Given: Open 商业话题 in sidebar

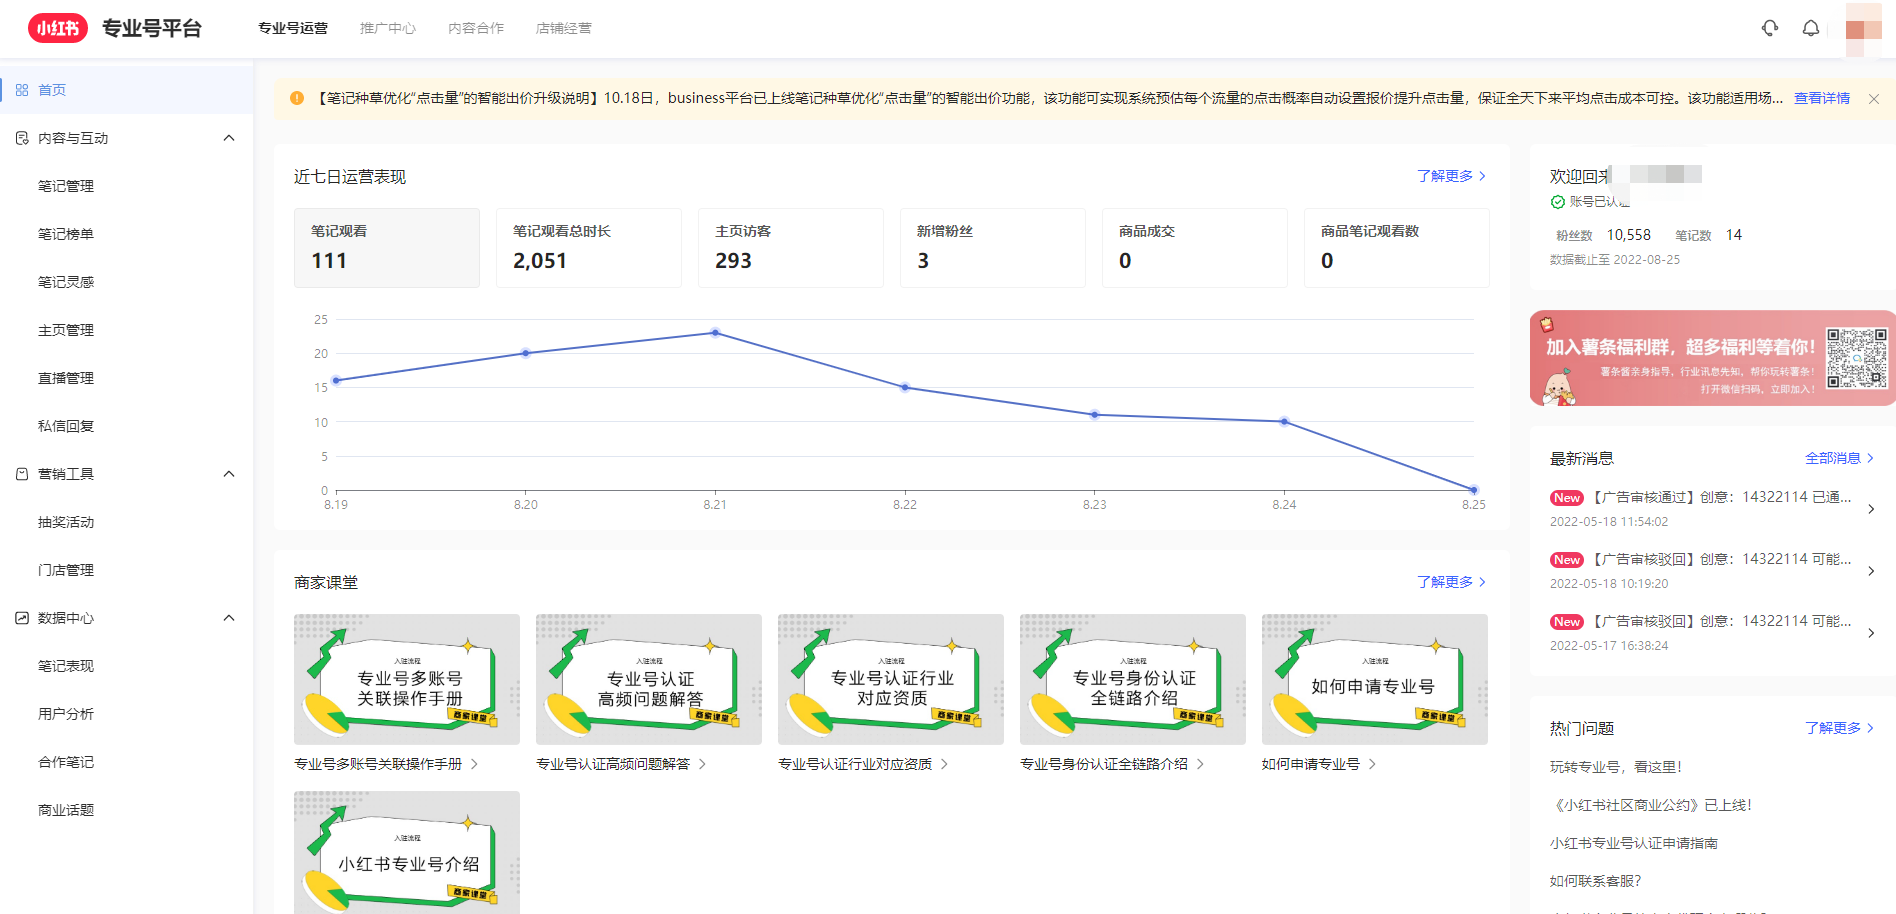Looking at the screenshot, I should point(66,810).
